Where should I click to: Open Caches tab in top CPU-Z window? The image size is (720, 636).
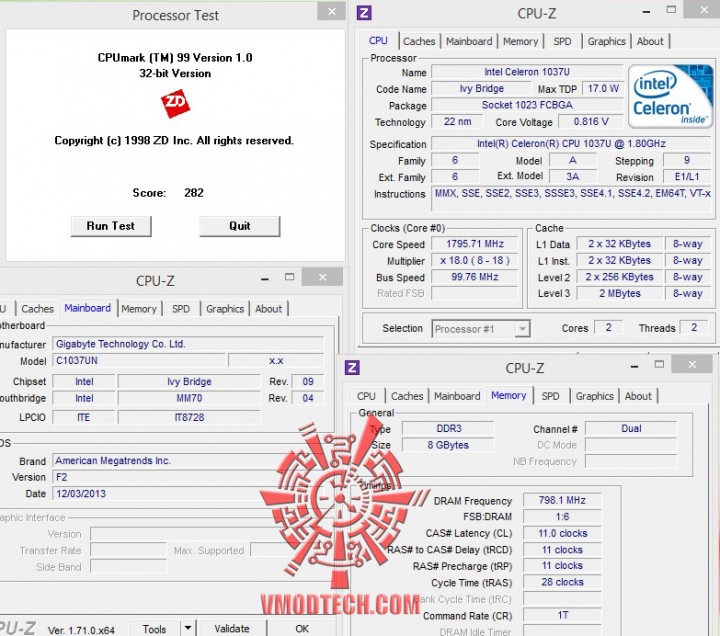coord(419,41)
